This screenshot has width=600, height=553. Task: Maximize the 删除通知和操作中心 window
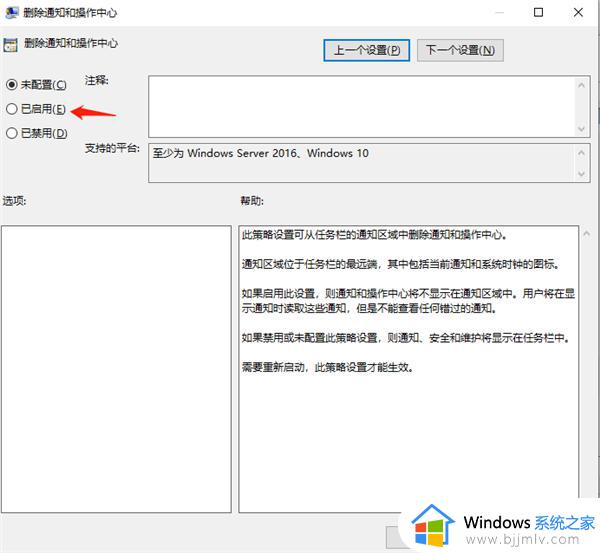[538, 13]
